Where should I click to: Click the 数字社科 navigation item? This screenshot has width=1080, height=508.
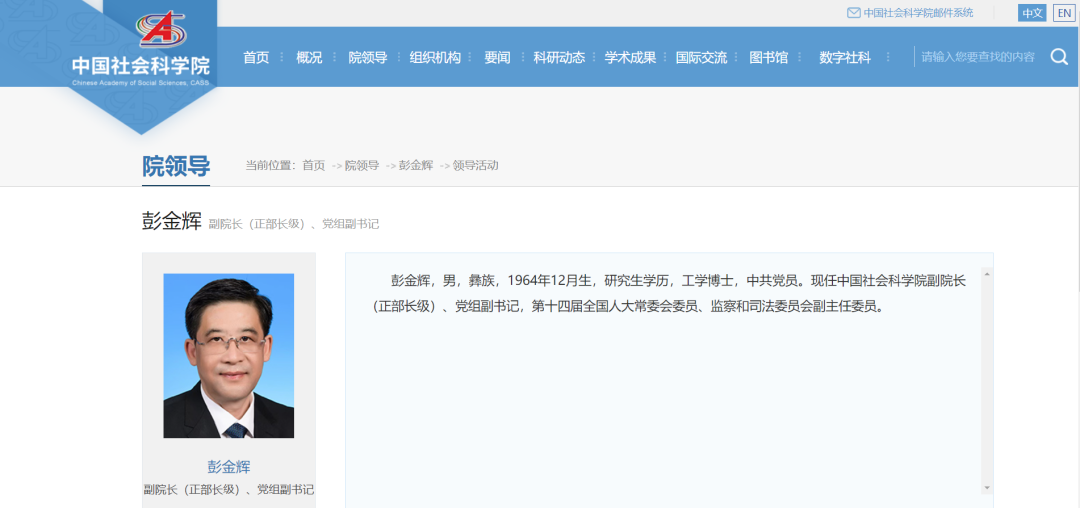pos(844,58)
